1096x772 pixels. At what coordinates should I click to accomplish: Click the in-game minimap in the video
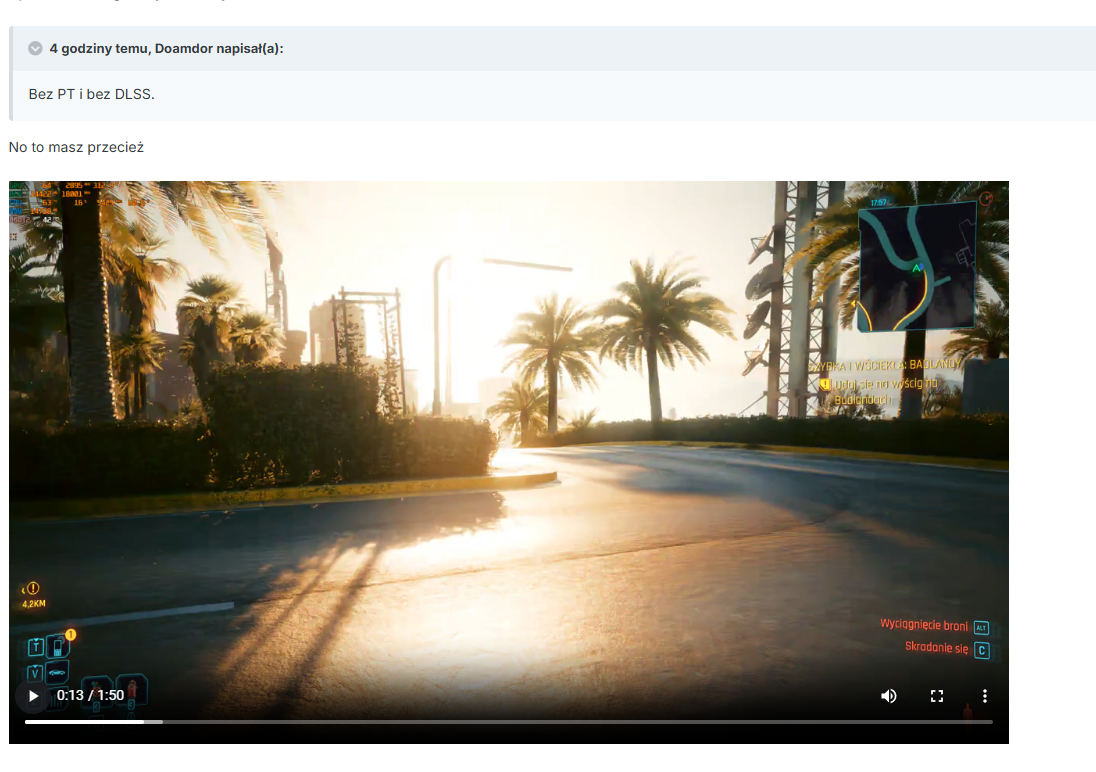[916, 267]
